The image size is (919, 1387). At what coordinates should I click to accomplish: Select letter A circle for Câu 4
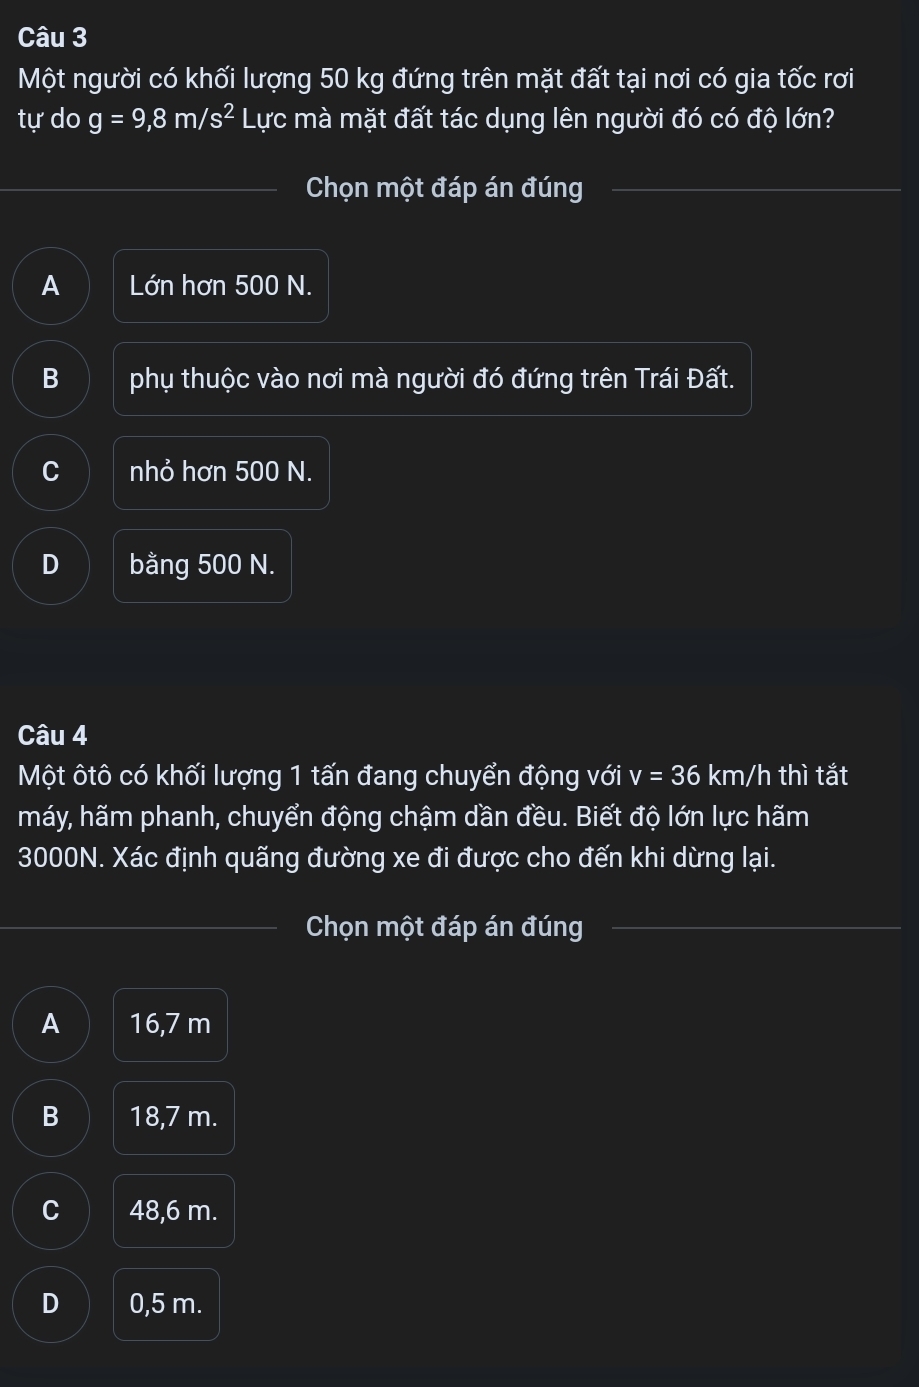point(51,1024)
